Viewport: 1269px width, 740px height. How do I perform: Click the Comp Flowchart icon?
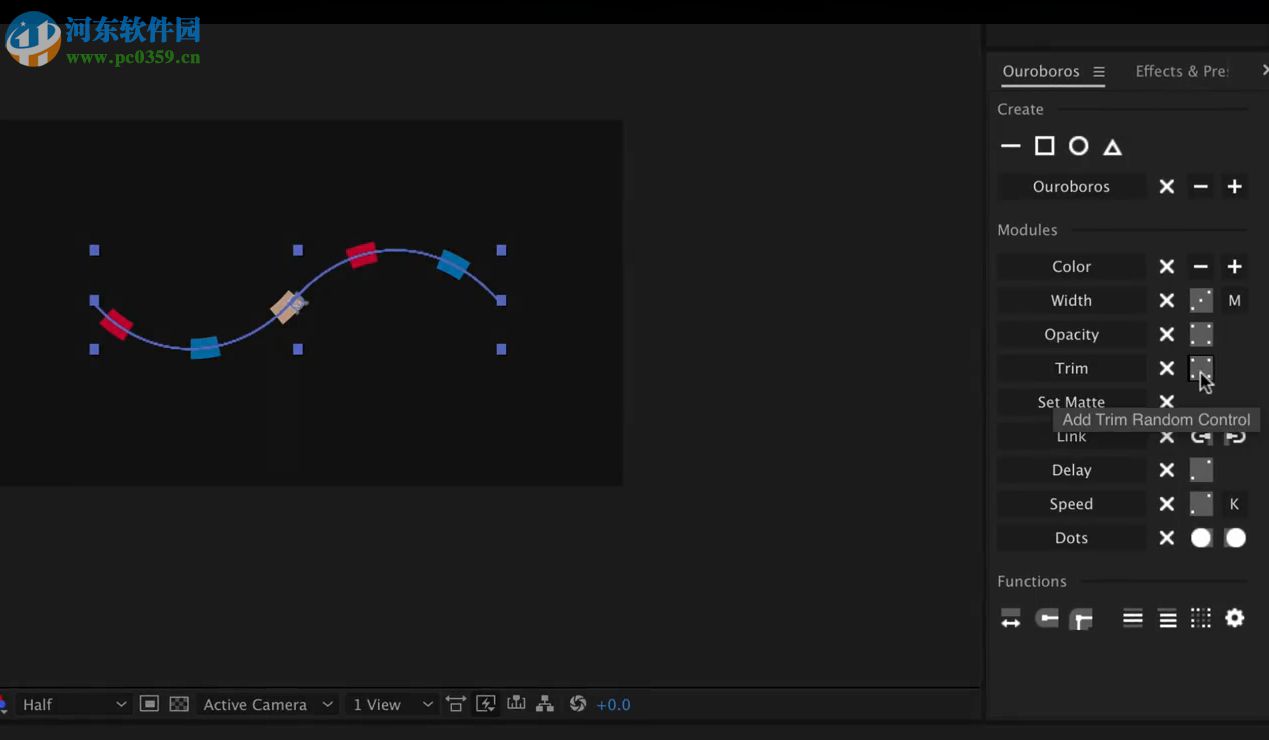pos(545,704)
